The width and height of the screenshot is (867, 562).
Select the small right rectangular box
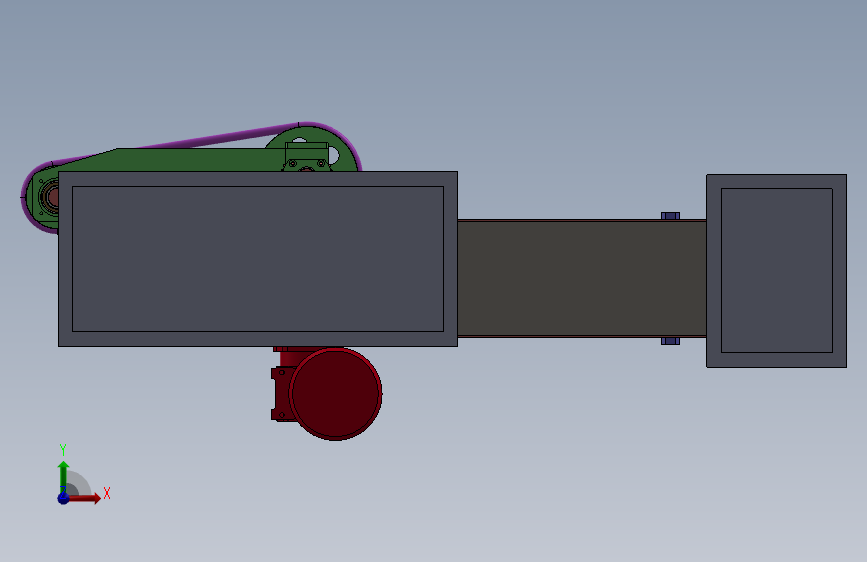776,270
